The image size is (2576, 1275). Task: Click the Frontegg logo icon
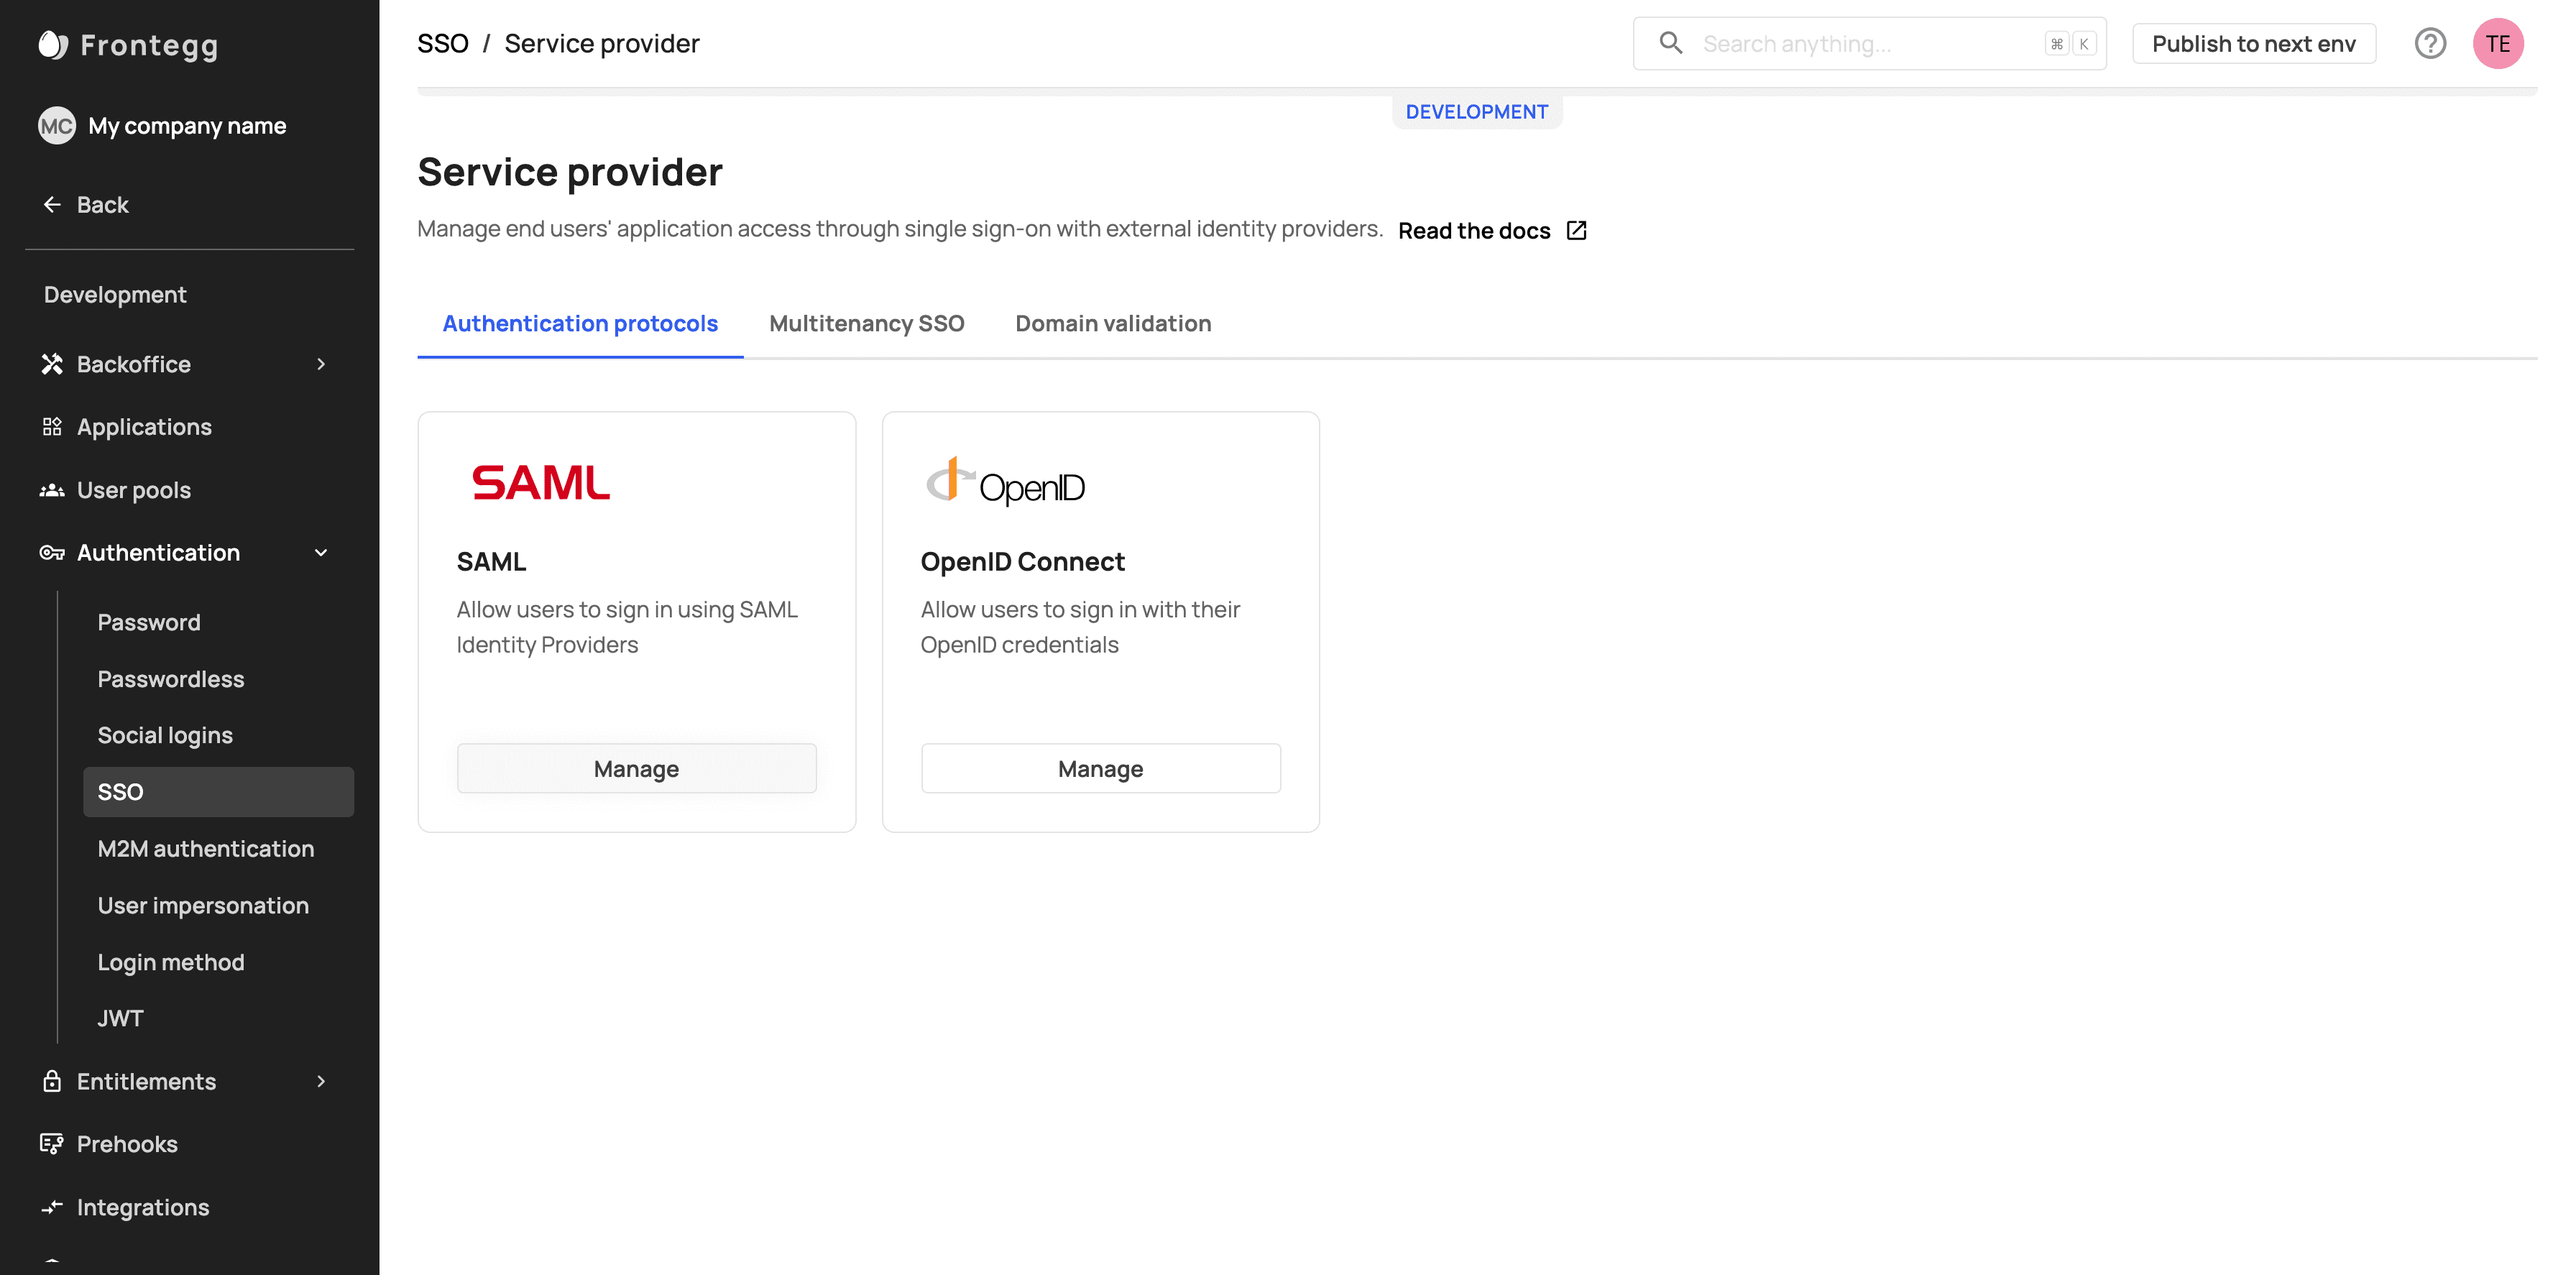(x=53, y=45)
